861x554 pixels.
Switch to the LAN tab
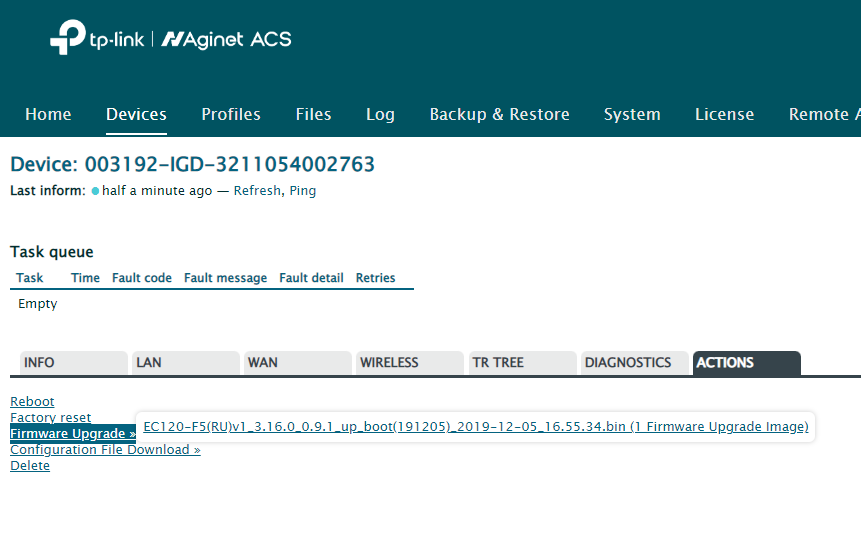(x=183, y=363)
